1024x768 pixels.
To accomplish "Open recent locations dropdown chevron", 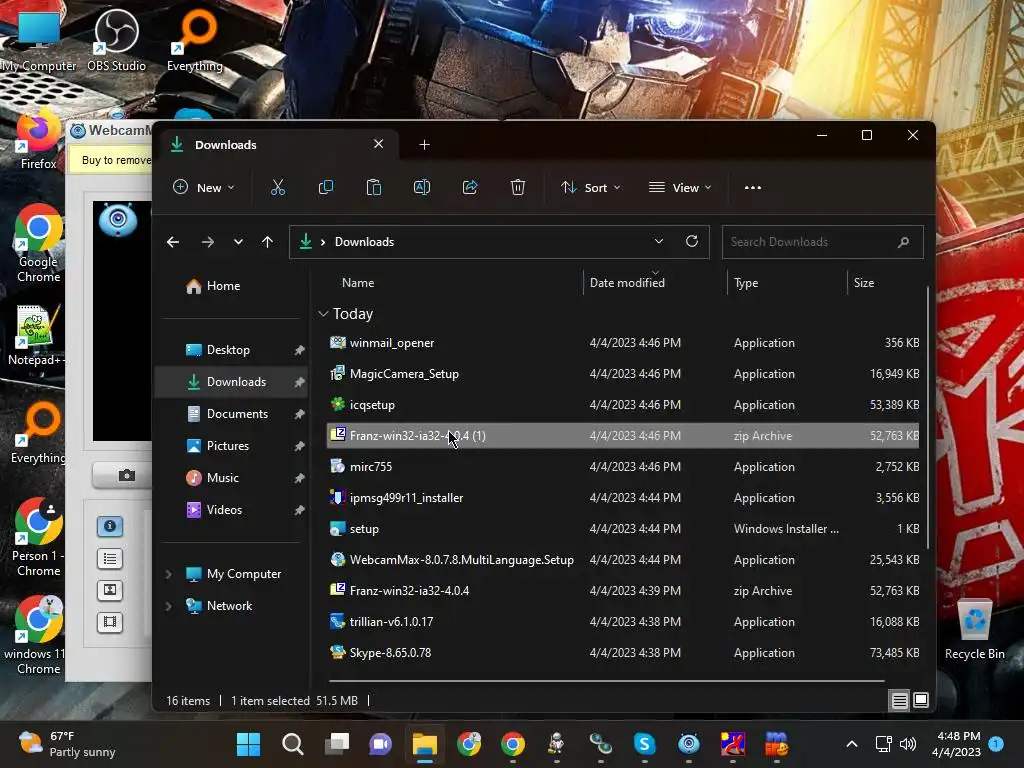I will [238, 242].
